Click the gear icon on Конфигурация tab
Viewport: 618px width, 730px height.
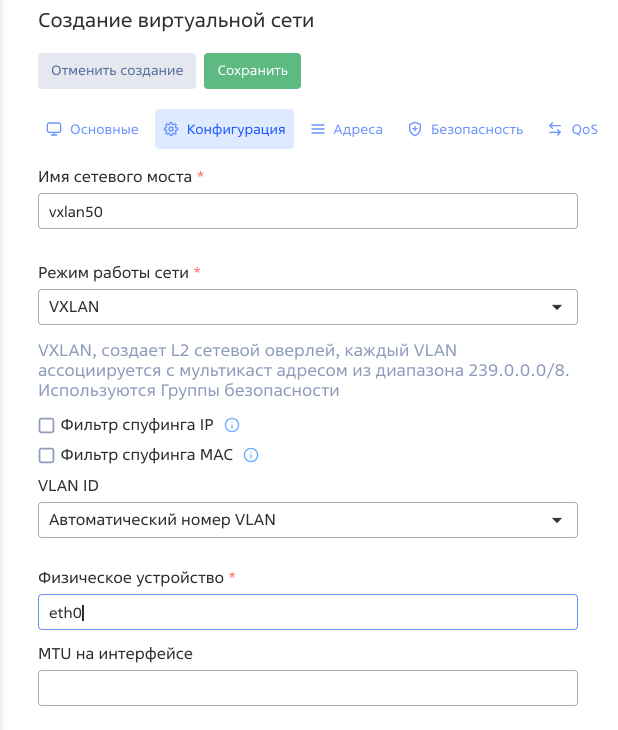pyautogui.click(x=171, y=129)
